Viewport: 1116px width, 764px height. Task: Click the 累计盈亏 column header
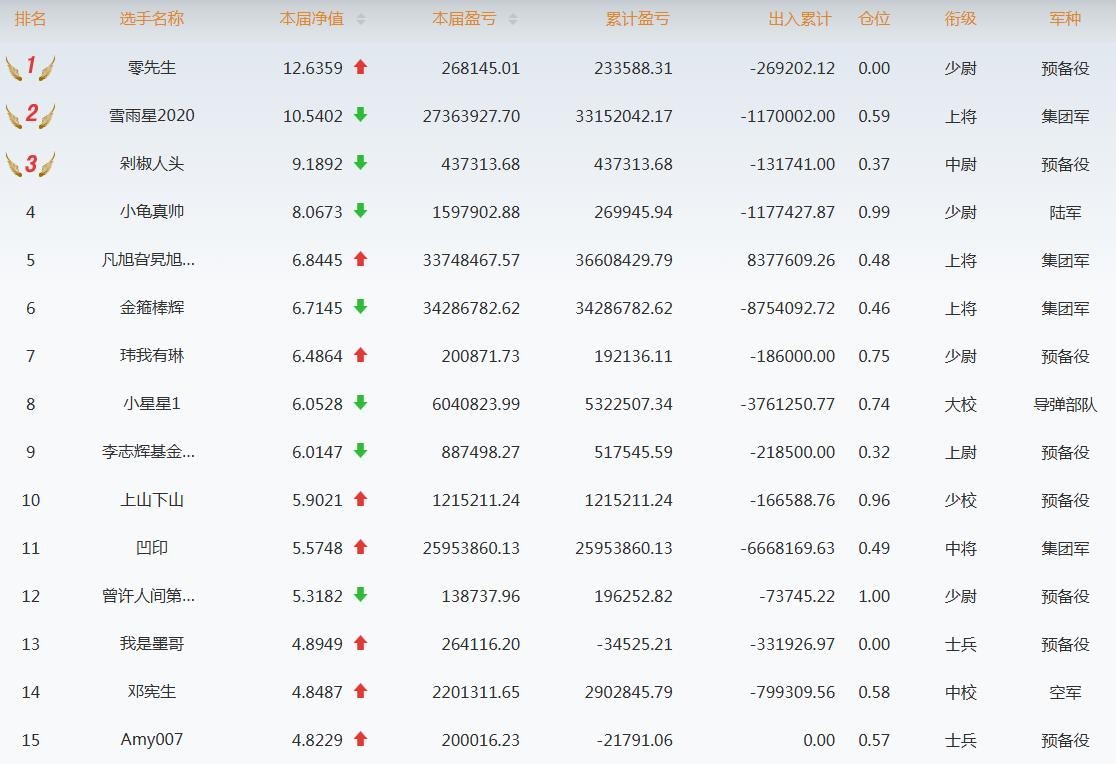click(x=638, y=19)
